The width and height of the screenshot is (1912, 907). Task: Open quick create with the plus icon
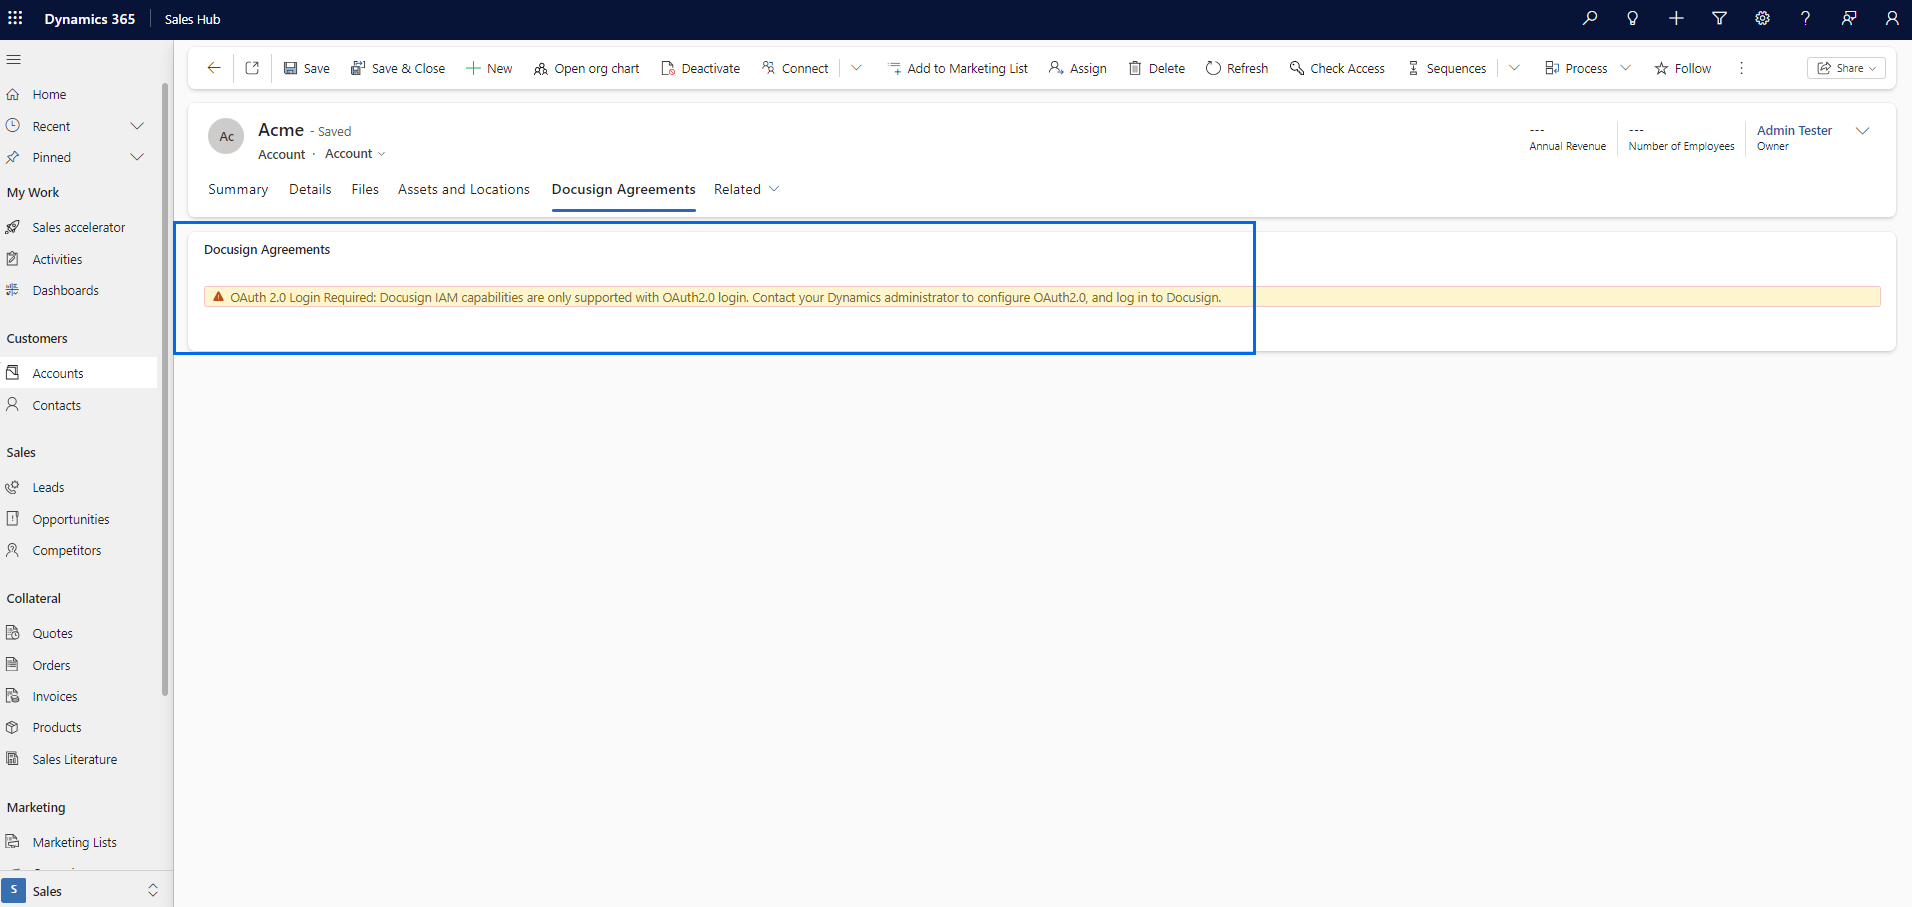tap(1676, 18)
